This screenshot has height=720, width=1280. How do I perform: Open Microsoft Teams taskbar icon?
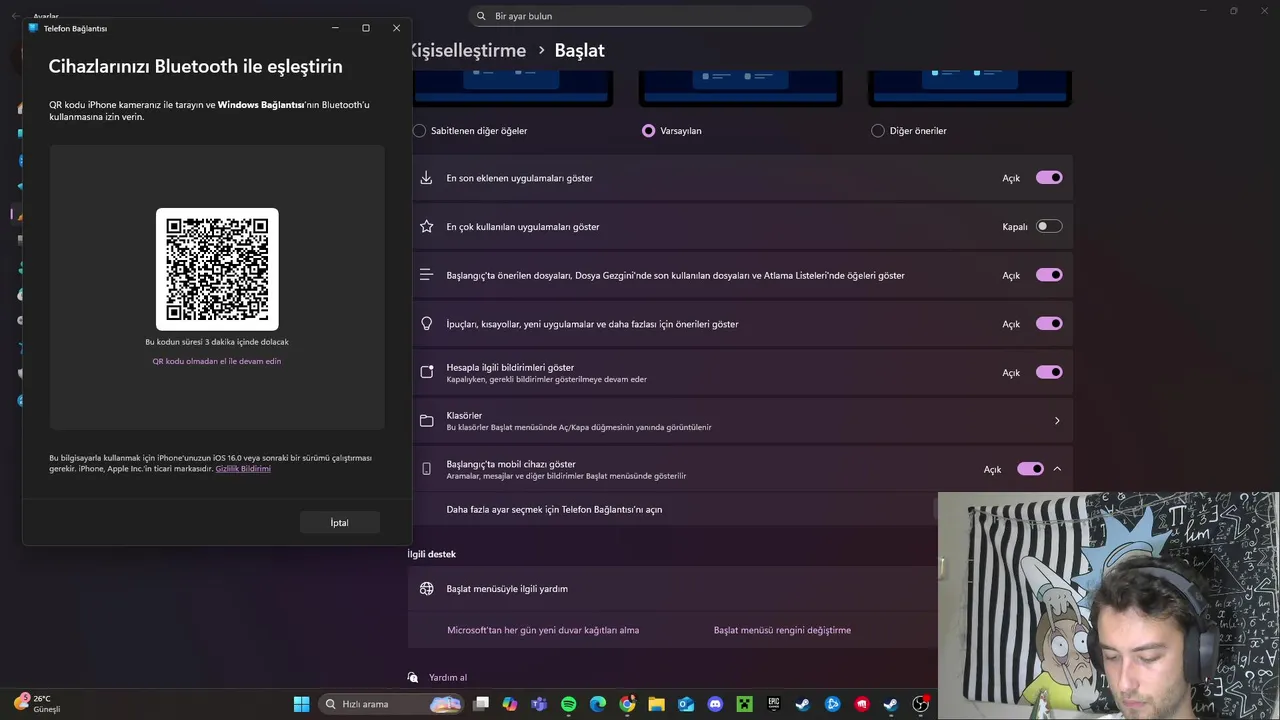[x=539, y=704]
